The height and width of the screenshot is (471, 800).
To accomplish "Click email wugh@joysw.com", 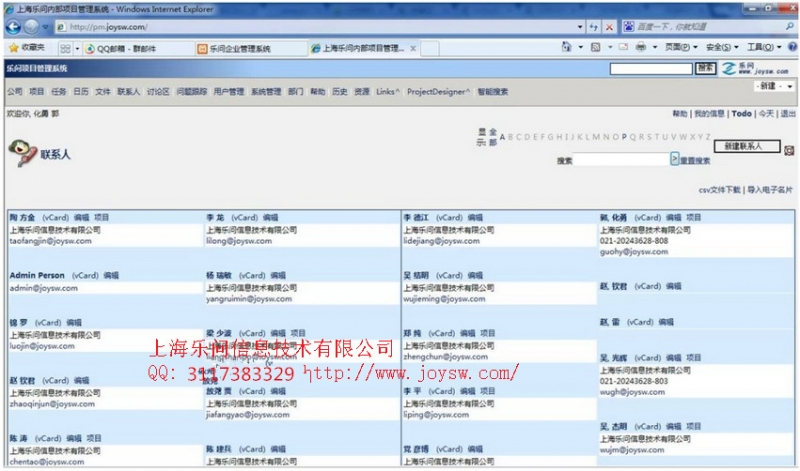I will click(x=632, y=392).
